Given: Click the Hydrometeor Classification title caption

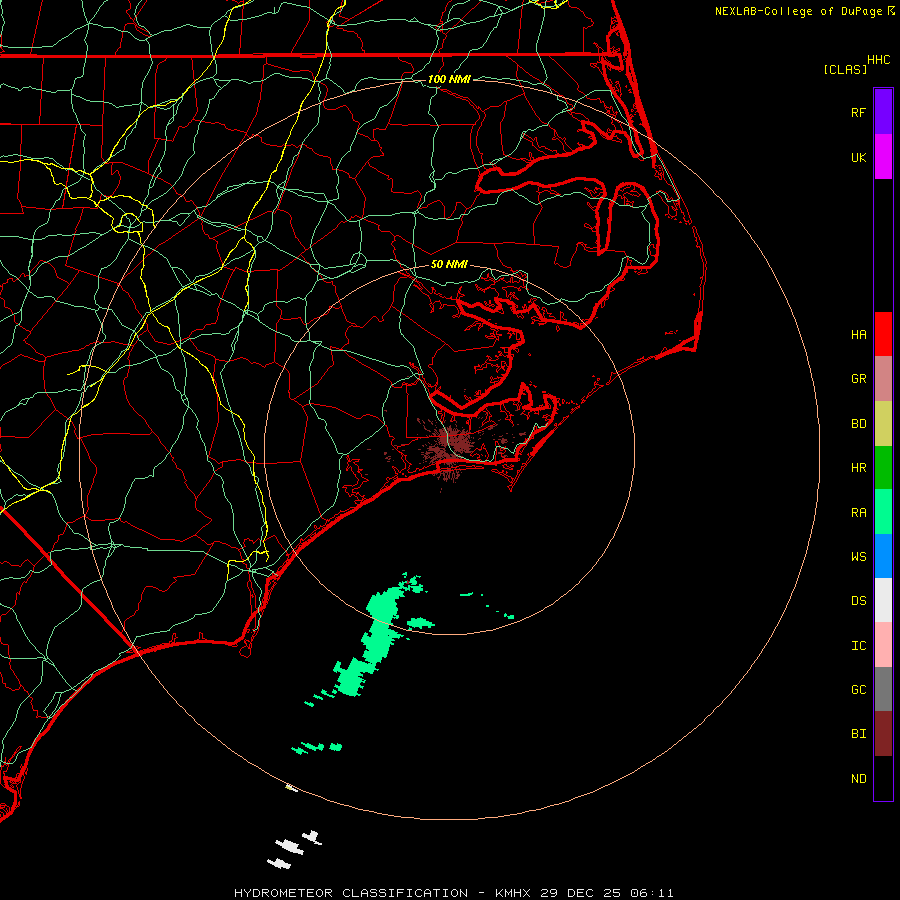Looking at the screenshot, I should coord(453,893).
